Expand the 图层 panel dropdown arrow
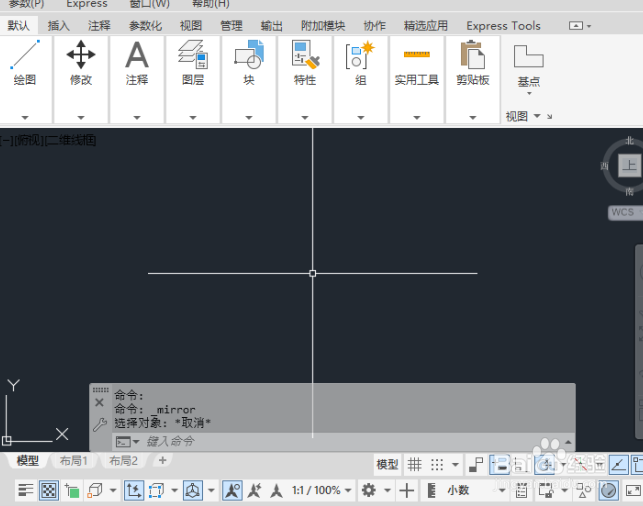643x506 pixels. pyautogui.click(x=193, y=118)
